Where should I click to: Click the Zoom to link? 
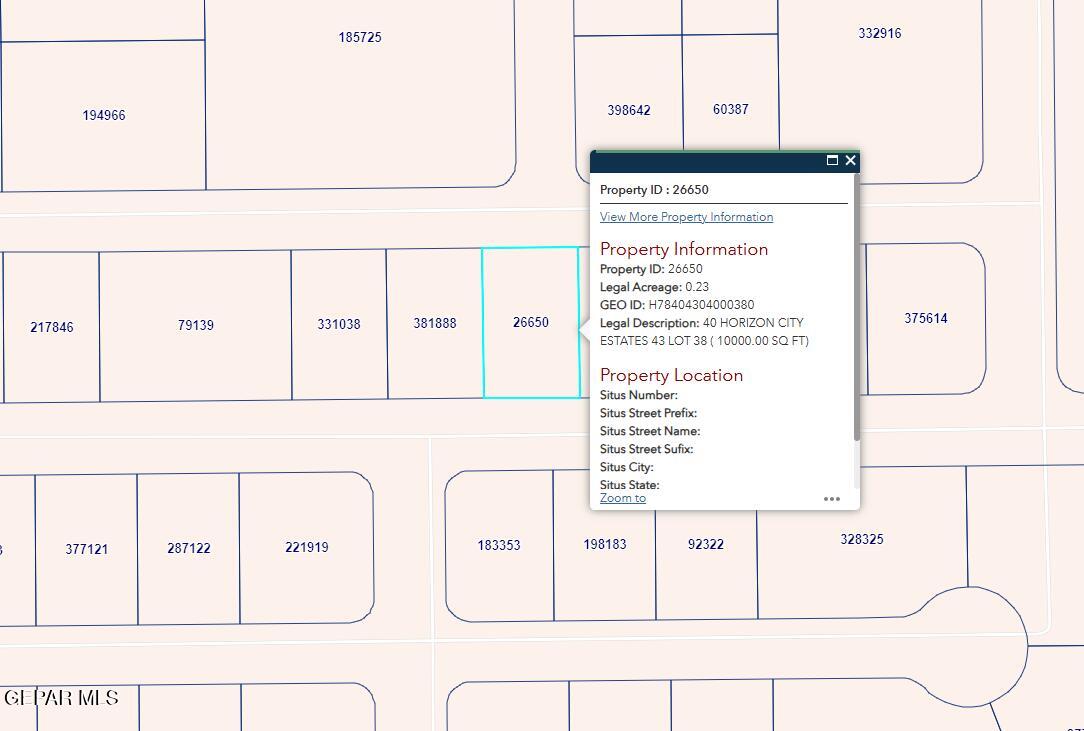(x=622, y=498)
